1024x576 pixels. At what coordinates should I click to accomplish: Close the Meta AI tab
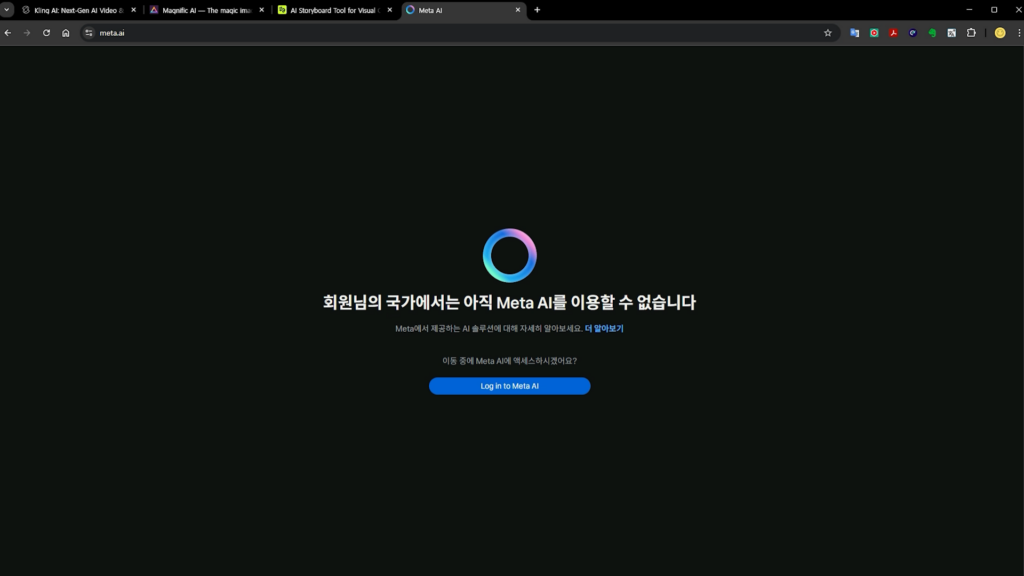(x=517, y=10)
